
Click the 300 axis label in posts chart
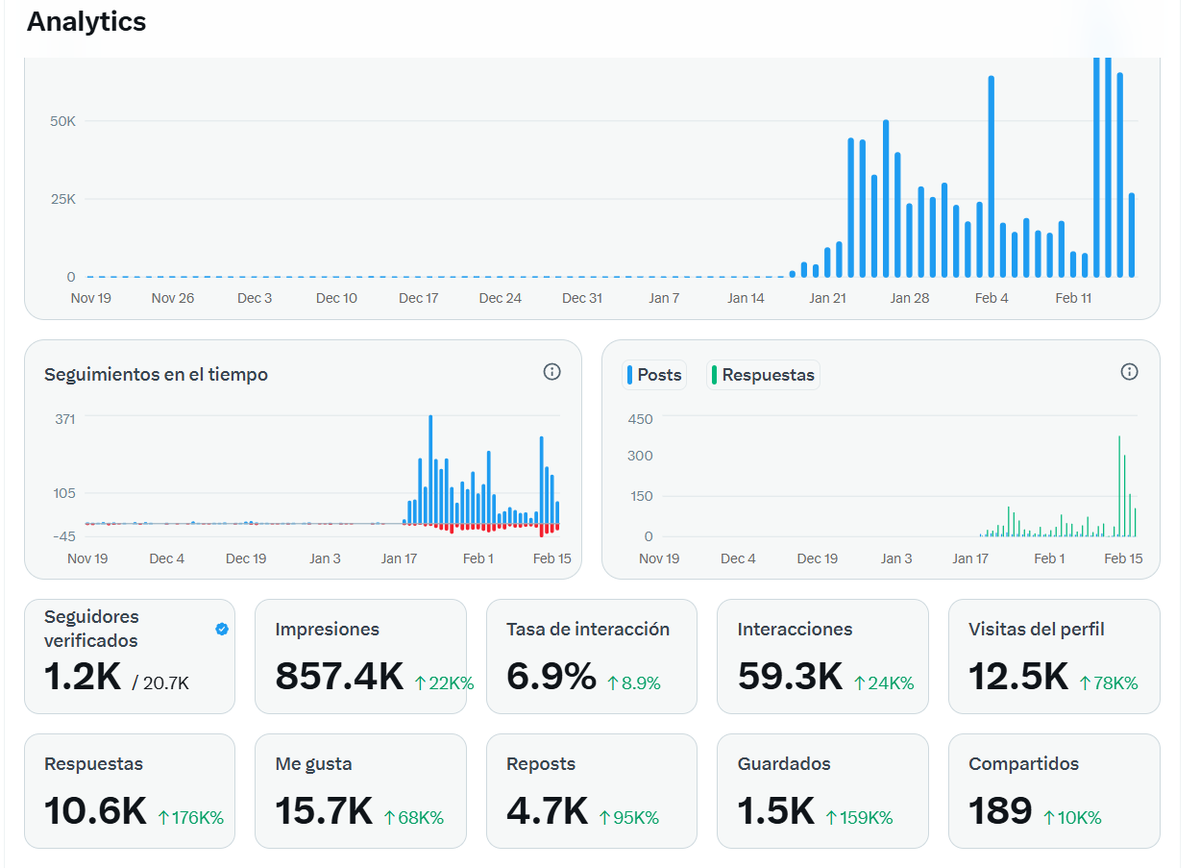[x=640, y=456]
